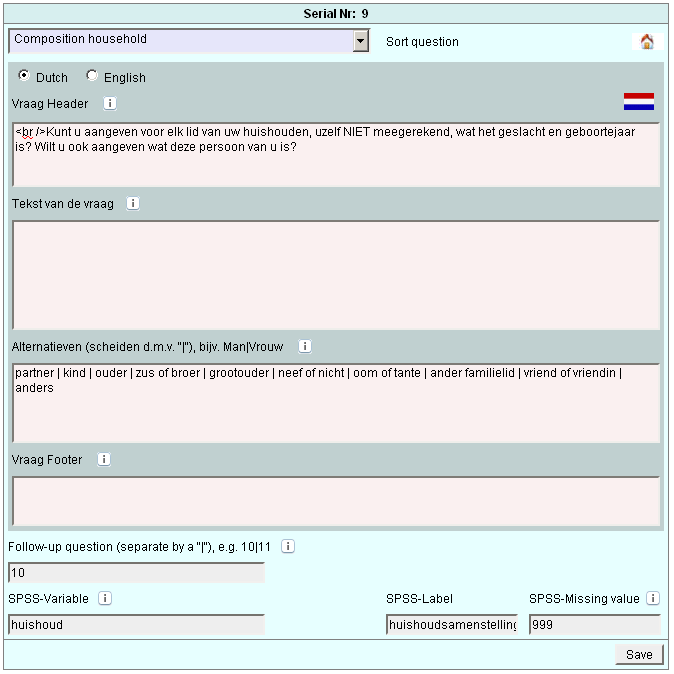Click the SPSS-Missing value field showing 999
Screen dimensions: 674x674
click(594, 624)
